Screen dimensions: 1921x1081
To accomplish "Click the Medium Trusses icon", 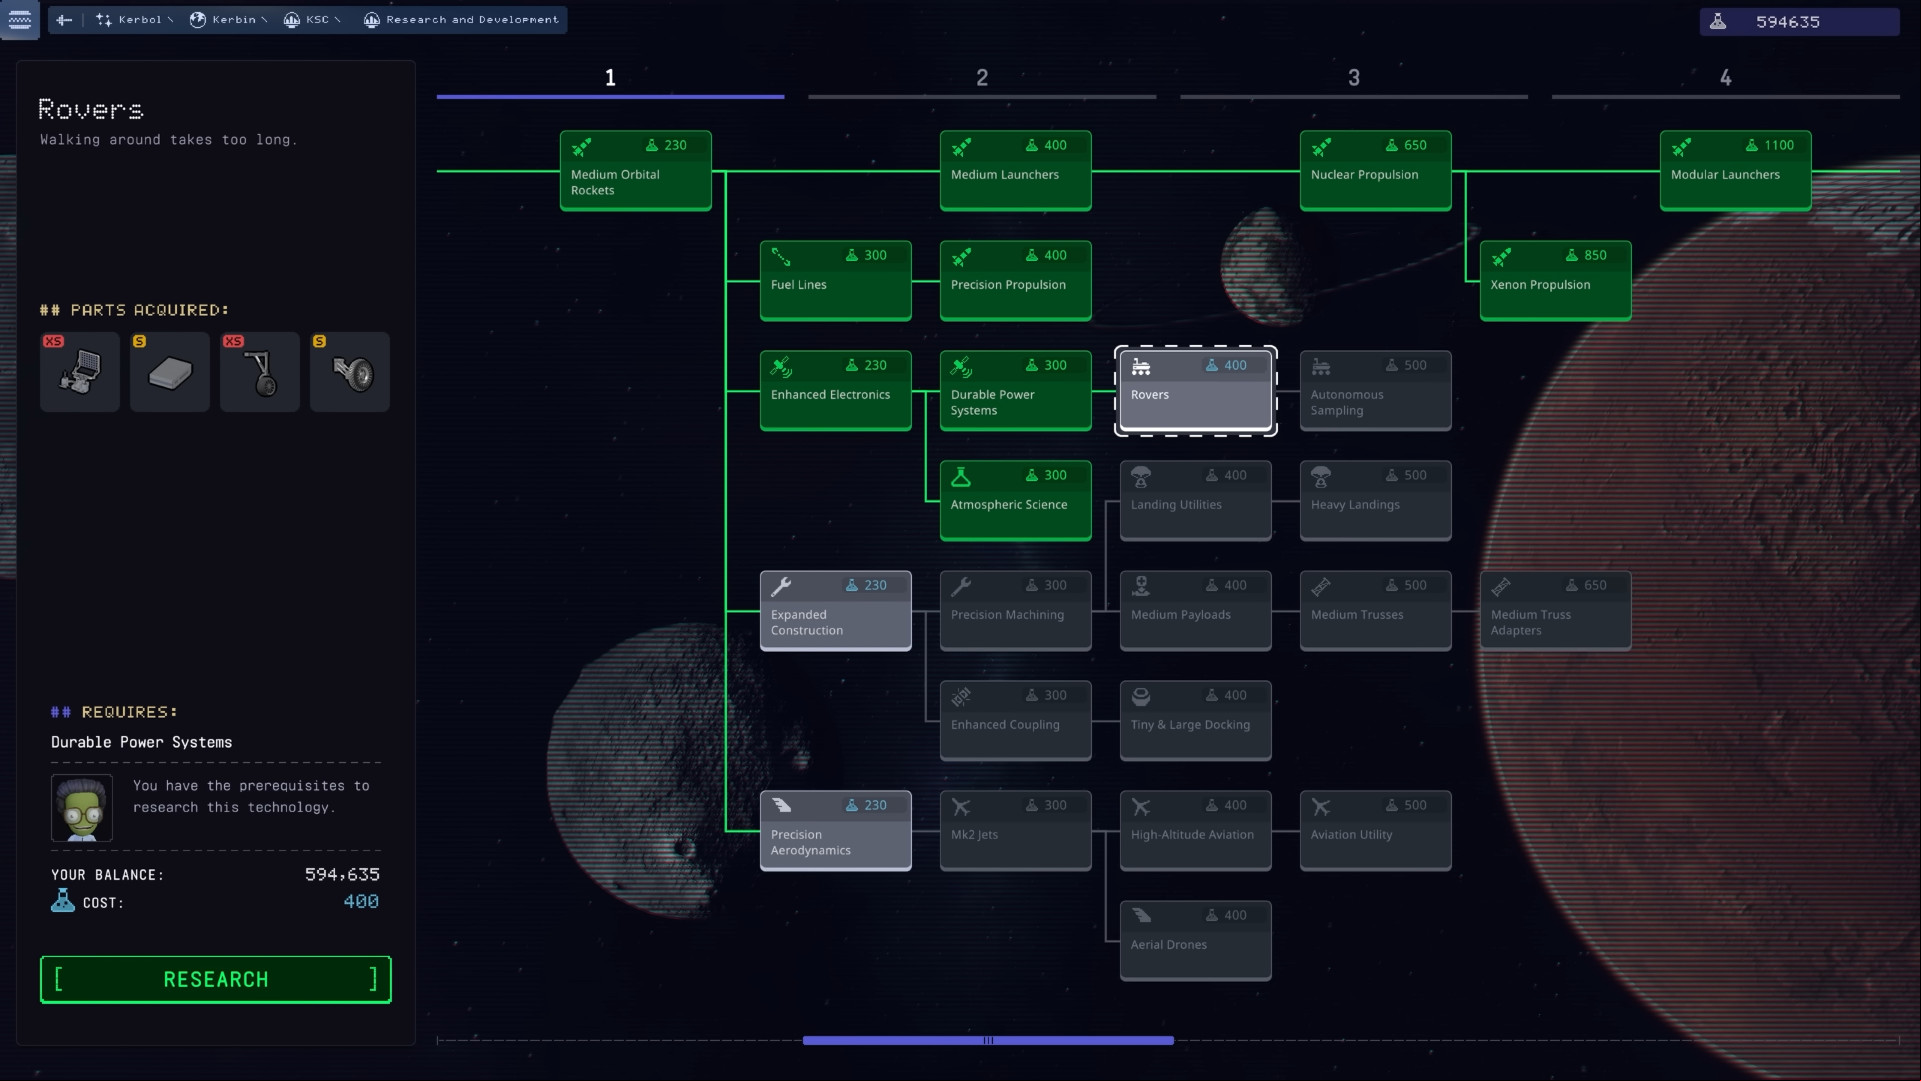I will (1321, 587).
